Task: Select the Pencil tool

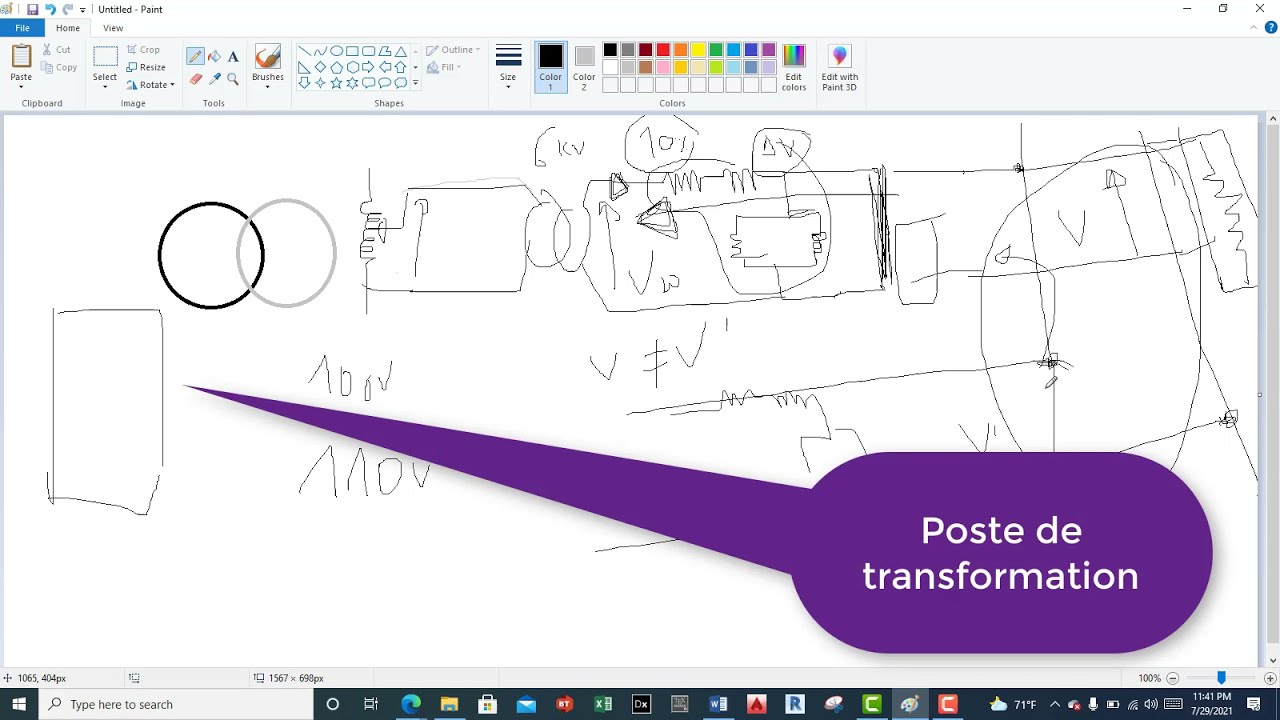Action: click(195, 57)
